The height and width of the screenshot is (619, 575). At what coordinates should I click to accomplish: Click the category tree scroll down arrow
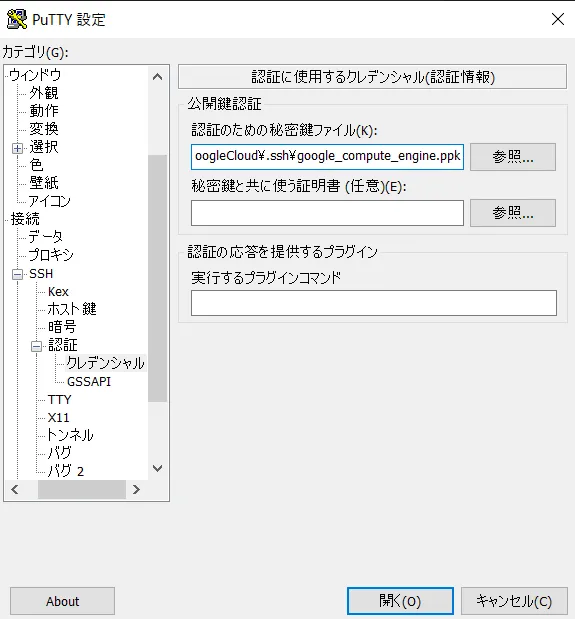[x=157, y=468]
